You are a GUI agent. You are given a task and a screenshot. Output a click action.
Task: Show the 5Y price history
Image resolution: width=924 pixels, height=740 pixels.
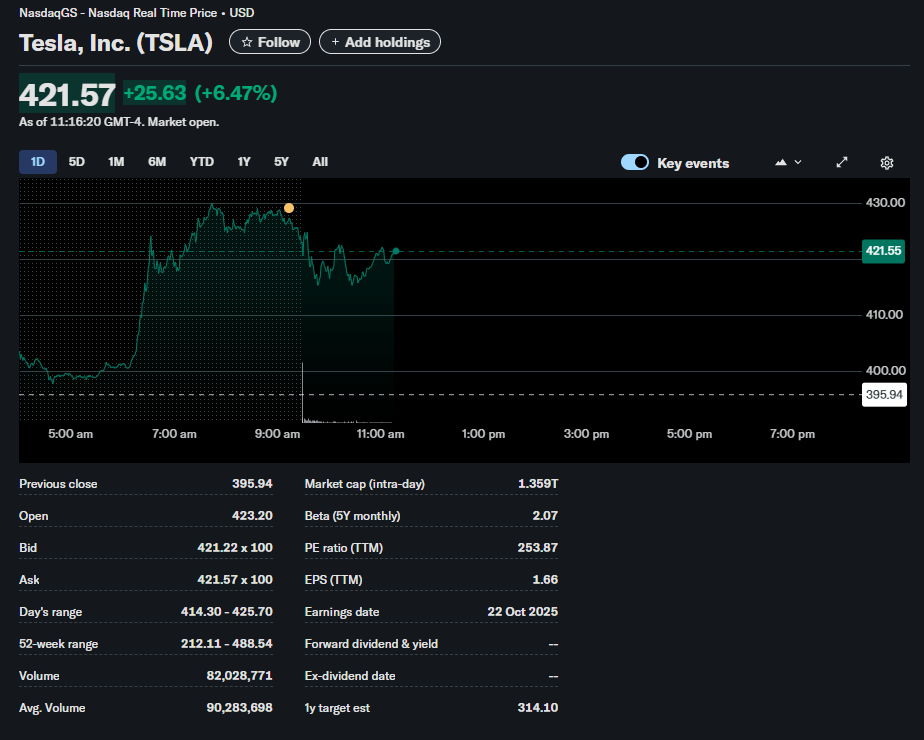click(x=281, y=162)
